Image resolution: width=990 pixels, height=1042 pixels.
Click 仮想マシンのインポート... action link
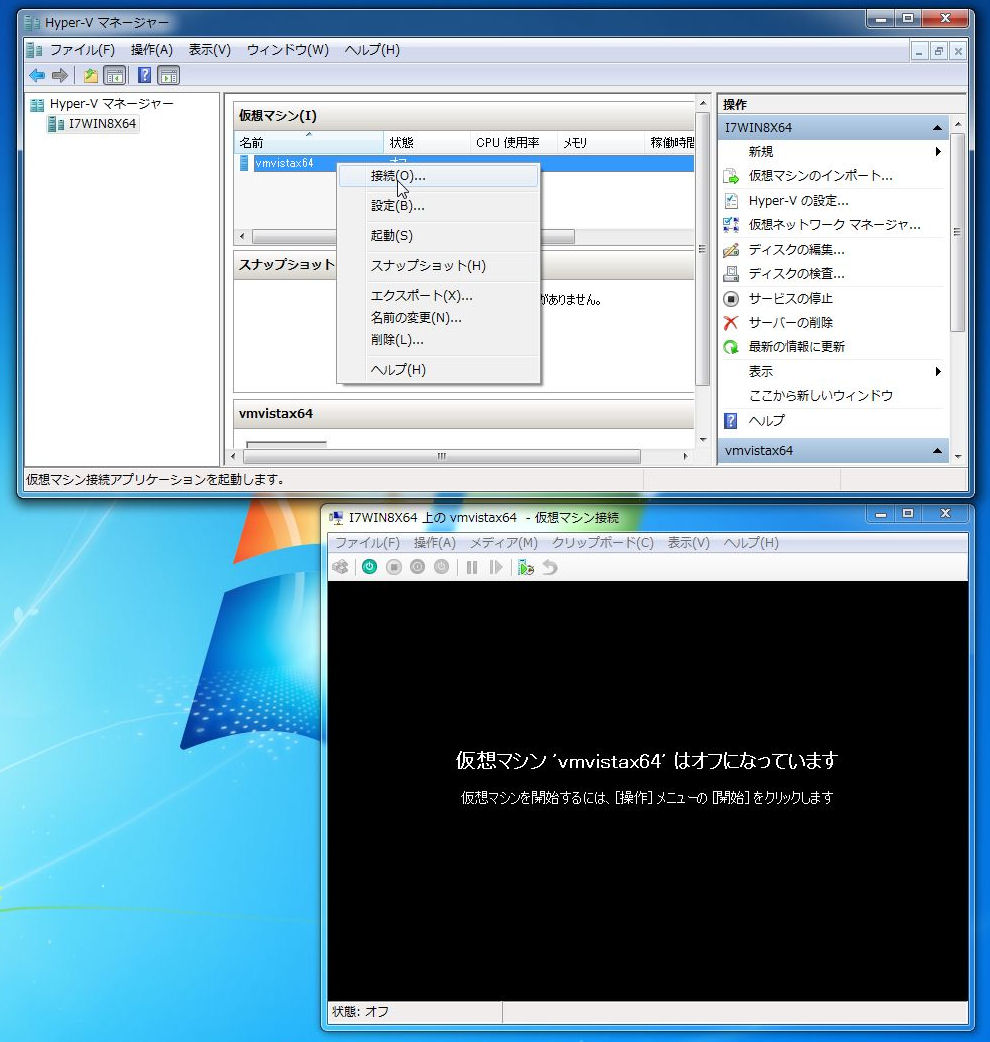click(821, 176)
